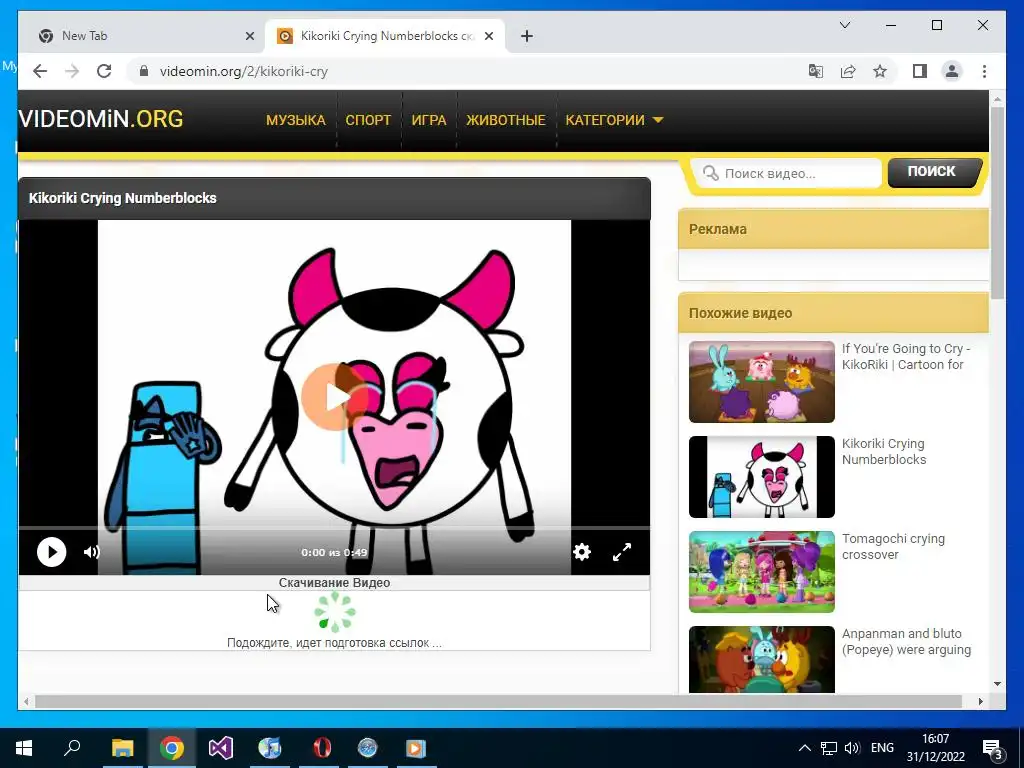Click the scroll right arrow
This screenshot has height=768, width=1024.
point(980,701)
